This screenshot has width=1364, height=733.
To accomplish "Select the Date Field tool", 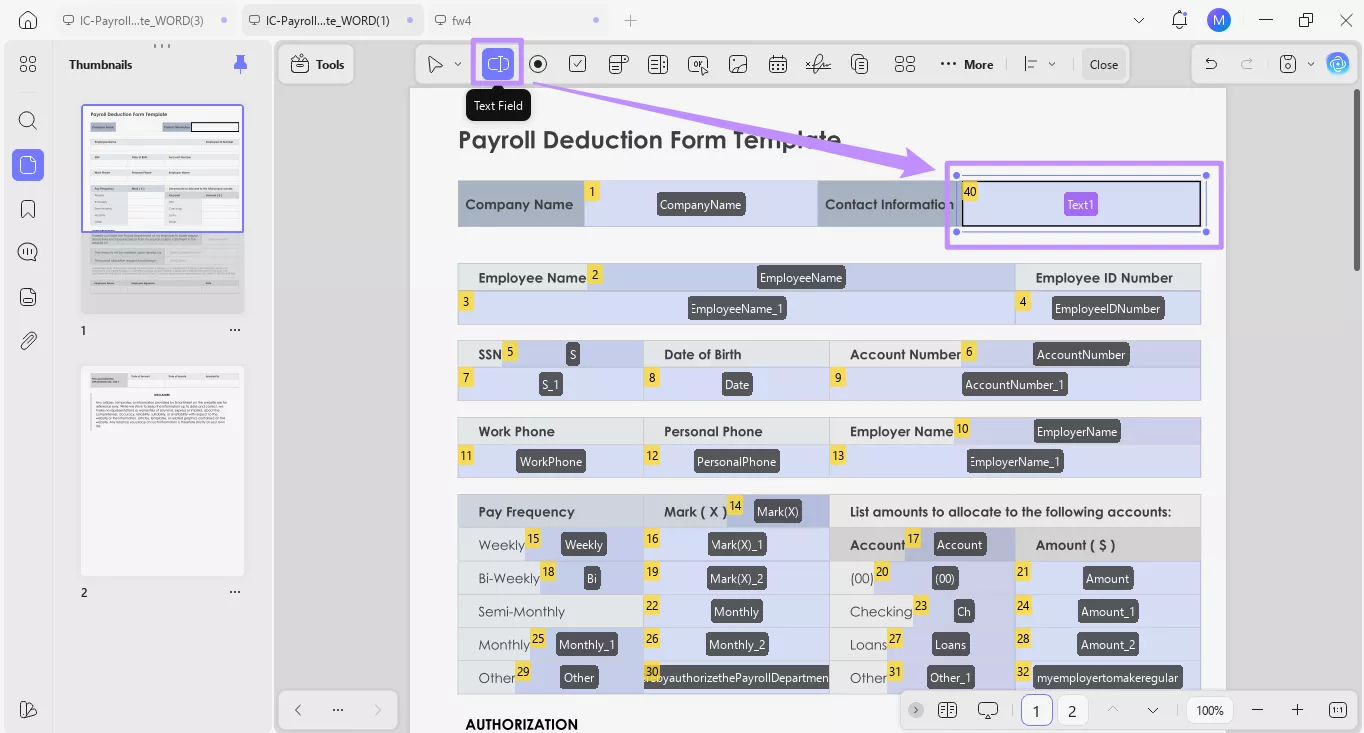I will click(x=778, y=64).
